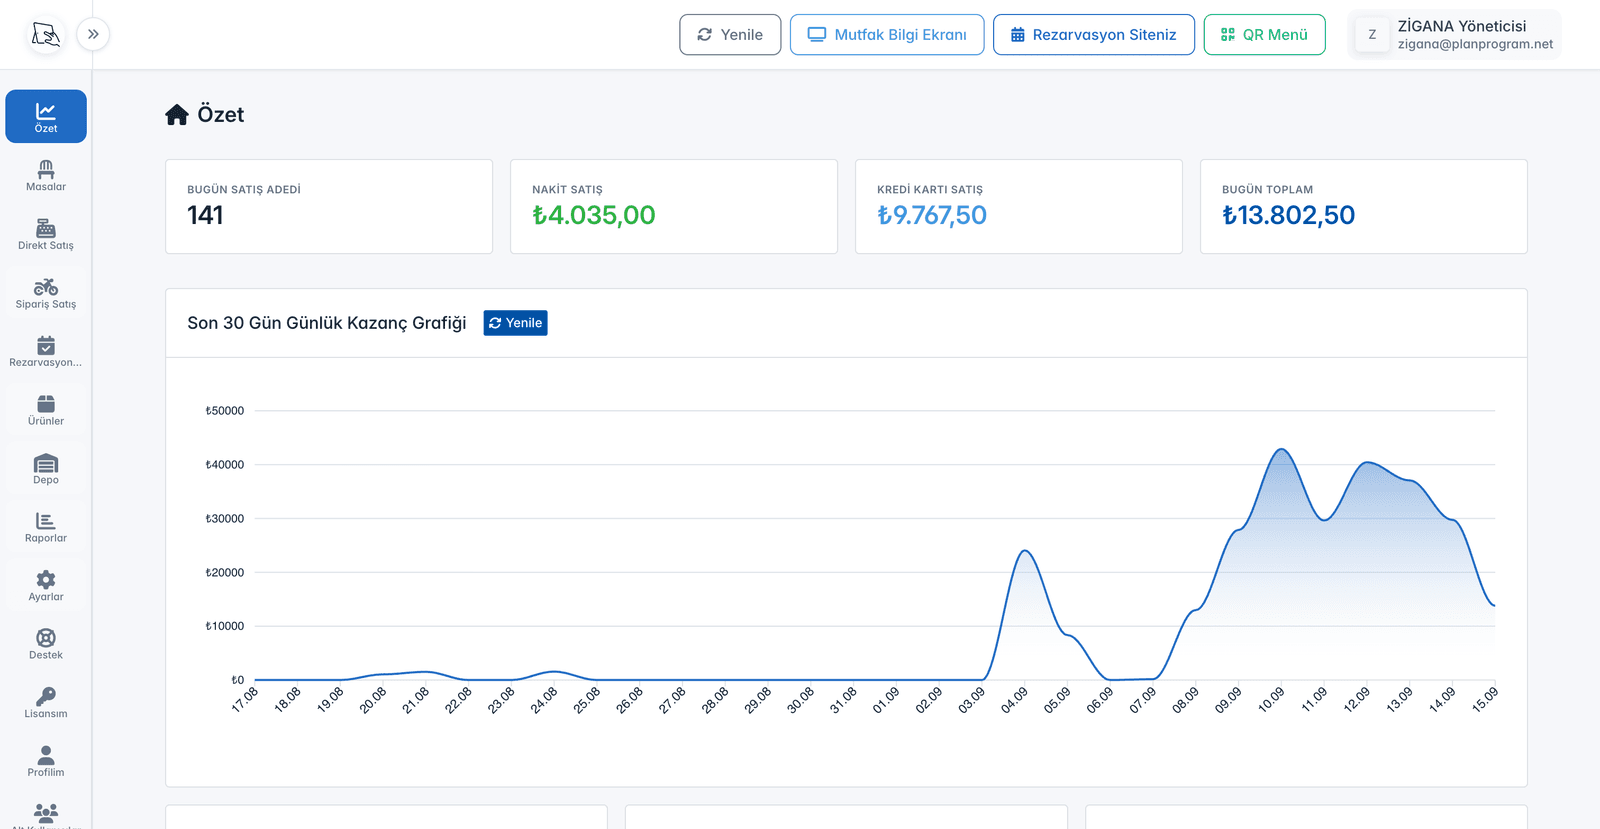Open Direkt Satış cash register

[46, 234]
